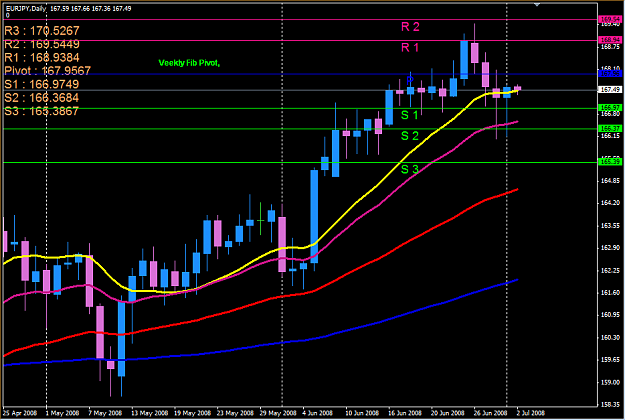Click the chart shift triangle marker at top
This screenshot has width=625, height=420.
[537, 4]
